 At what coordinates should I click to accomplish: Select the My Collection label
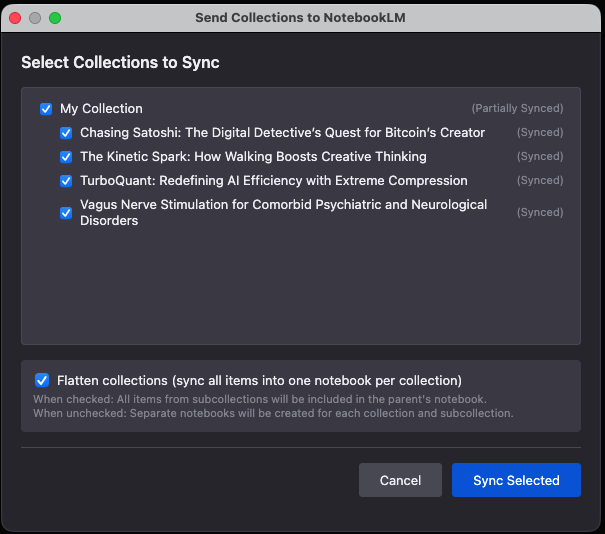101,109
